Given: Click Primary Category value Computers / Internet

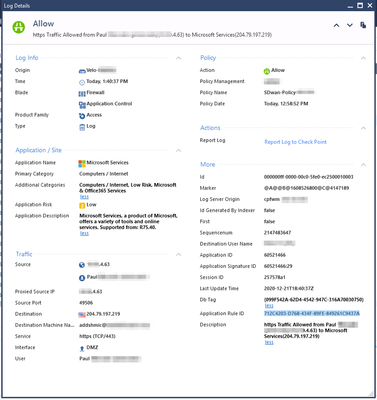Looking at the screenshot, I should pyautogui.click(x=104, y=174).
